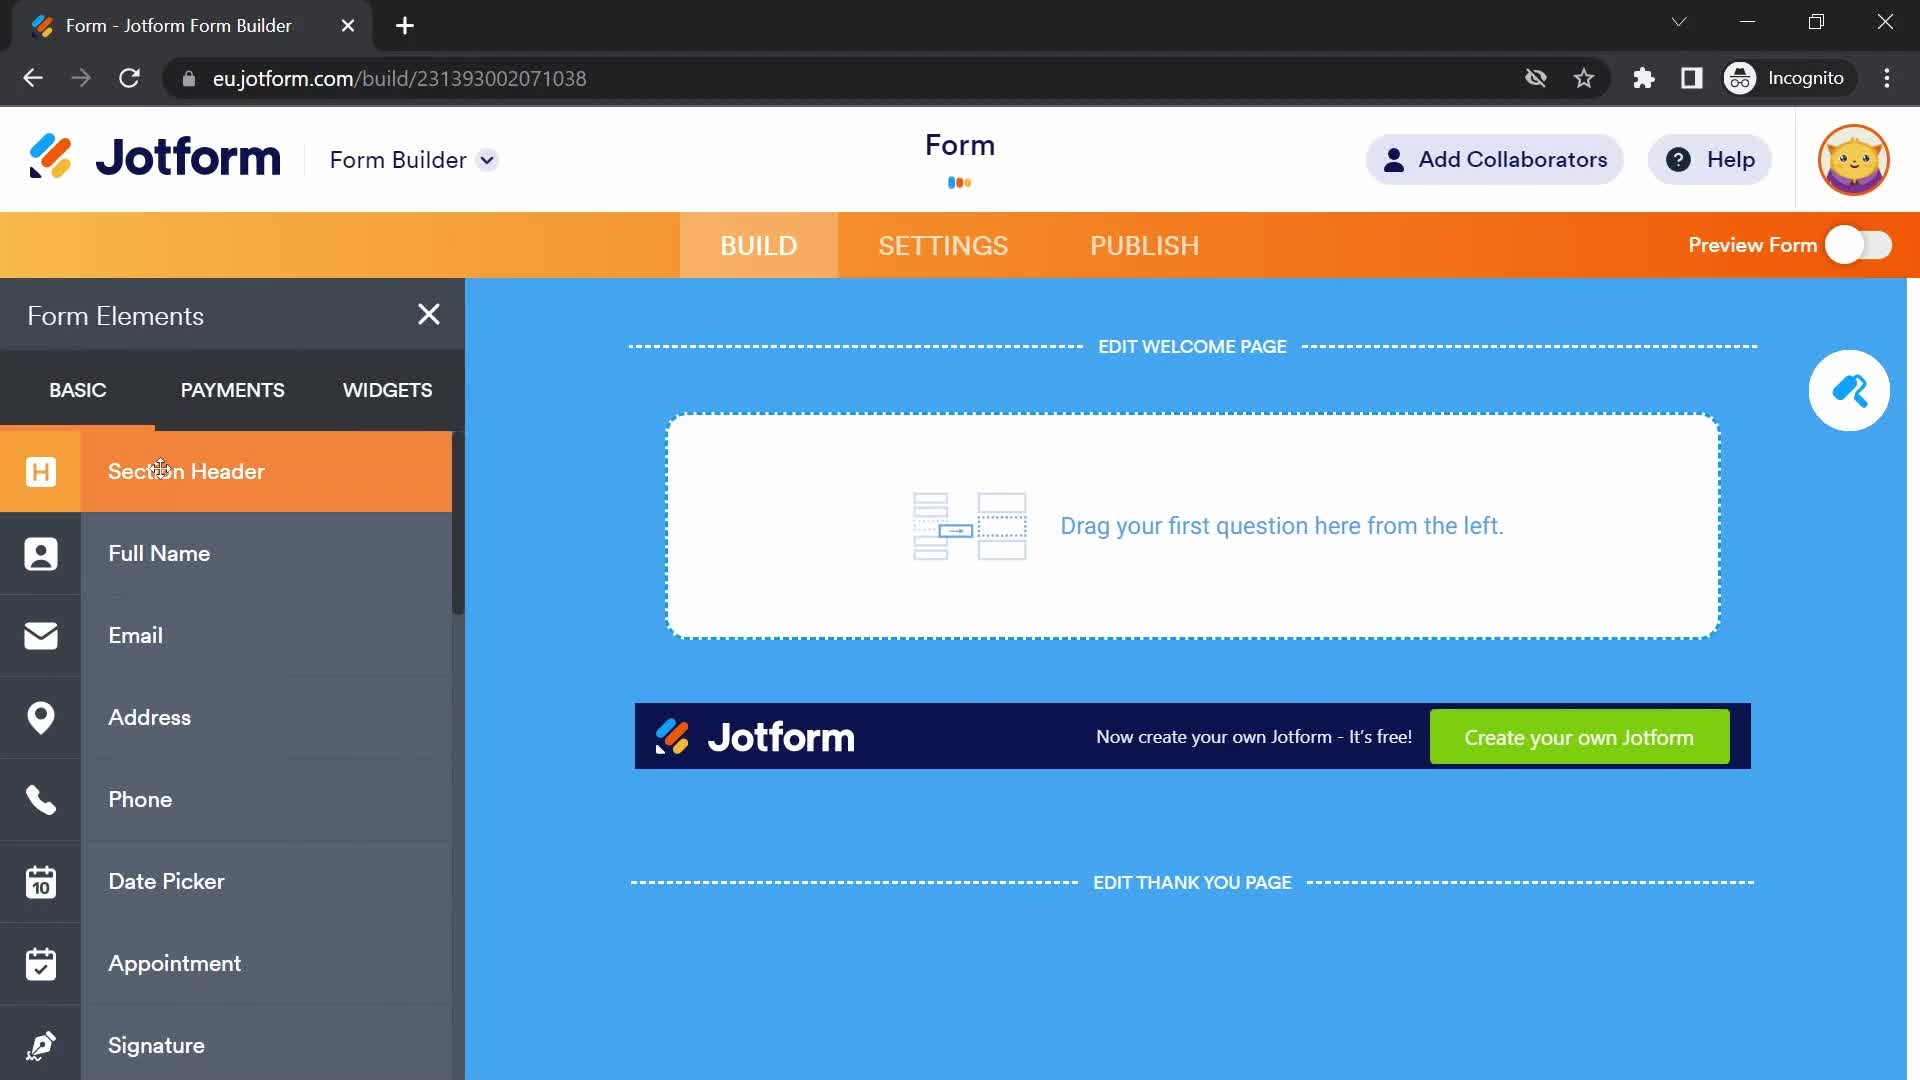Select the WIDGETS tab in Form Elements

388,389
